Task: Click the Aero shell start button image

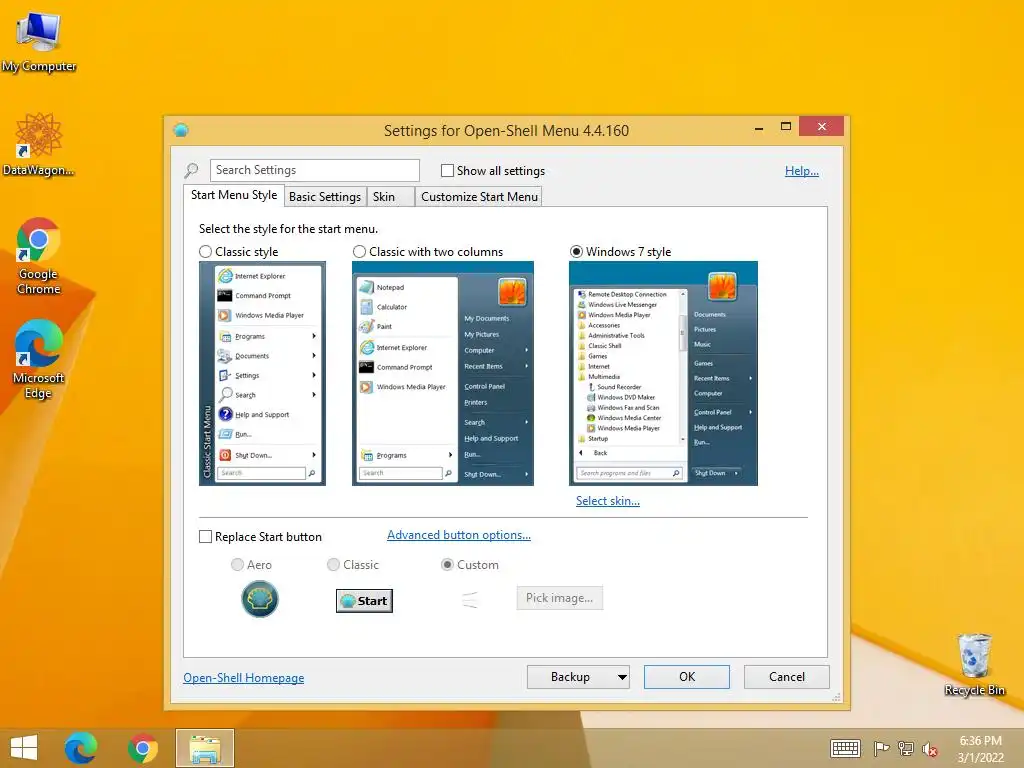Action: (x=260, y=600)
